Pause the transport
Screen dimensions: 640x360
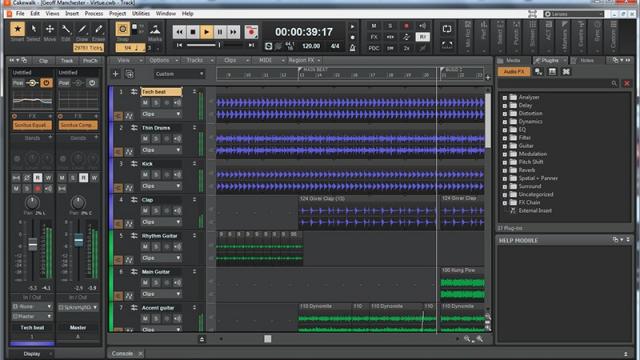click(220, 32)
